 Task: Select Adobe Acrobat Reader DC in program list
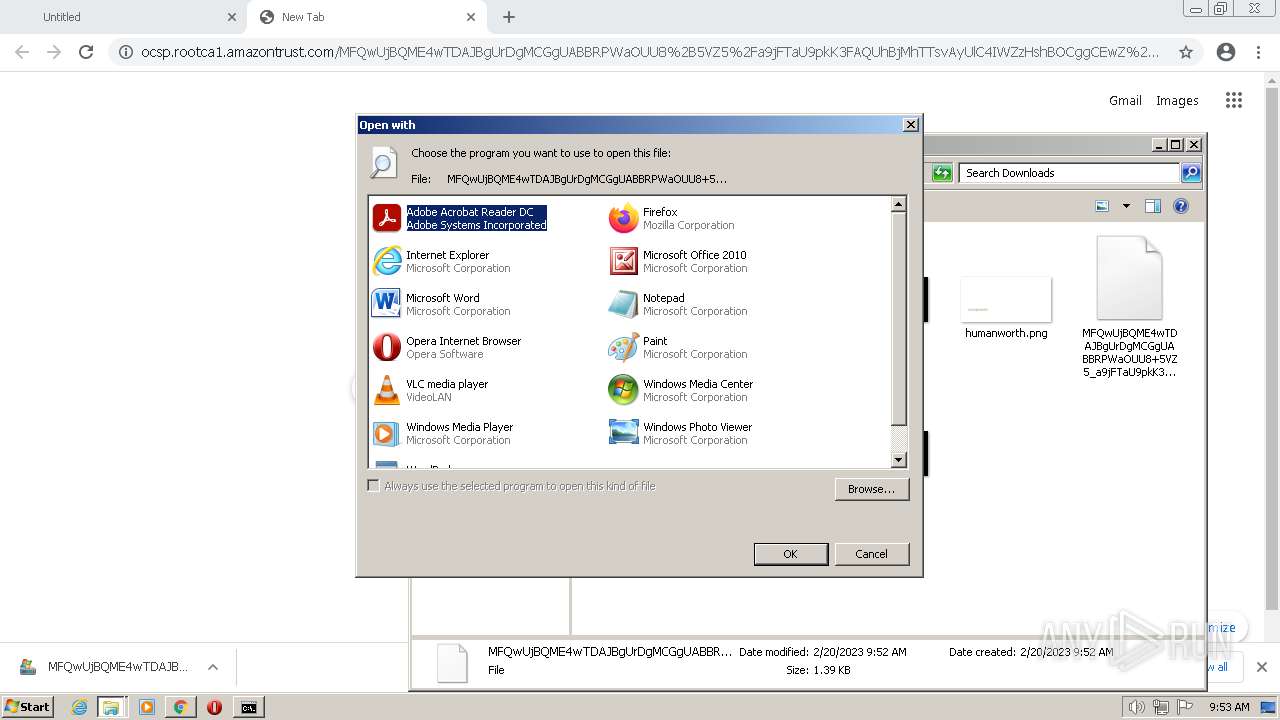(460, 218)
